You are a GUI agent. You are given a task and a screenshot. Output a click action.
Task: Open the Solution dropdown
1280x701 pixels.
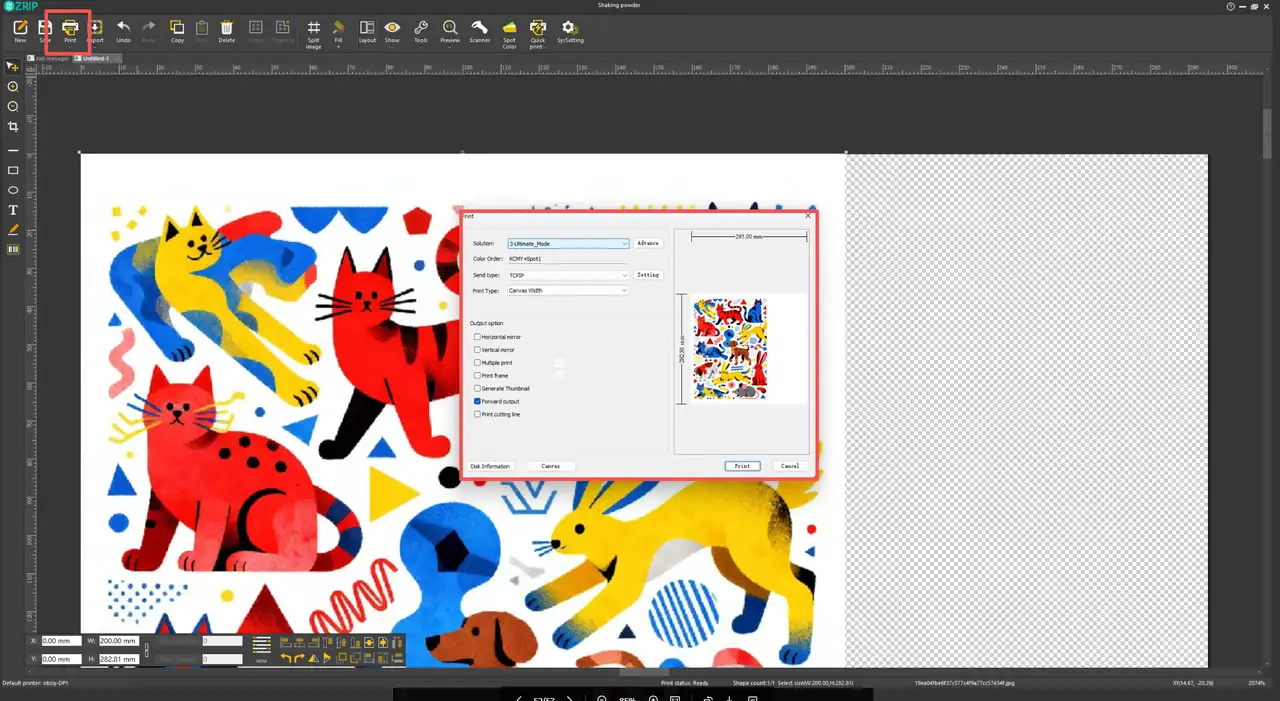point(568,244)
